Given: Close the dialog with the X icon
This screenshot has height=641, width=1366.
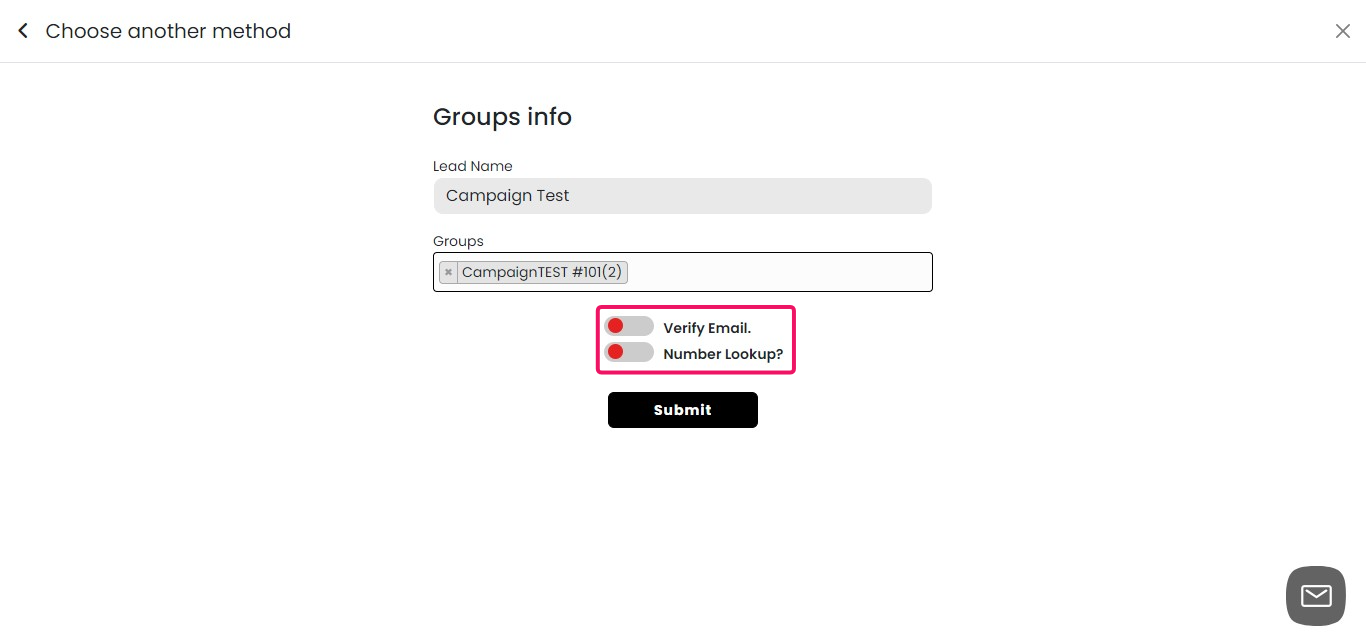Looking at the screenshot, I should click(x=1343, y=30).
